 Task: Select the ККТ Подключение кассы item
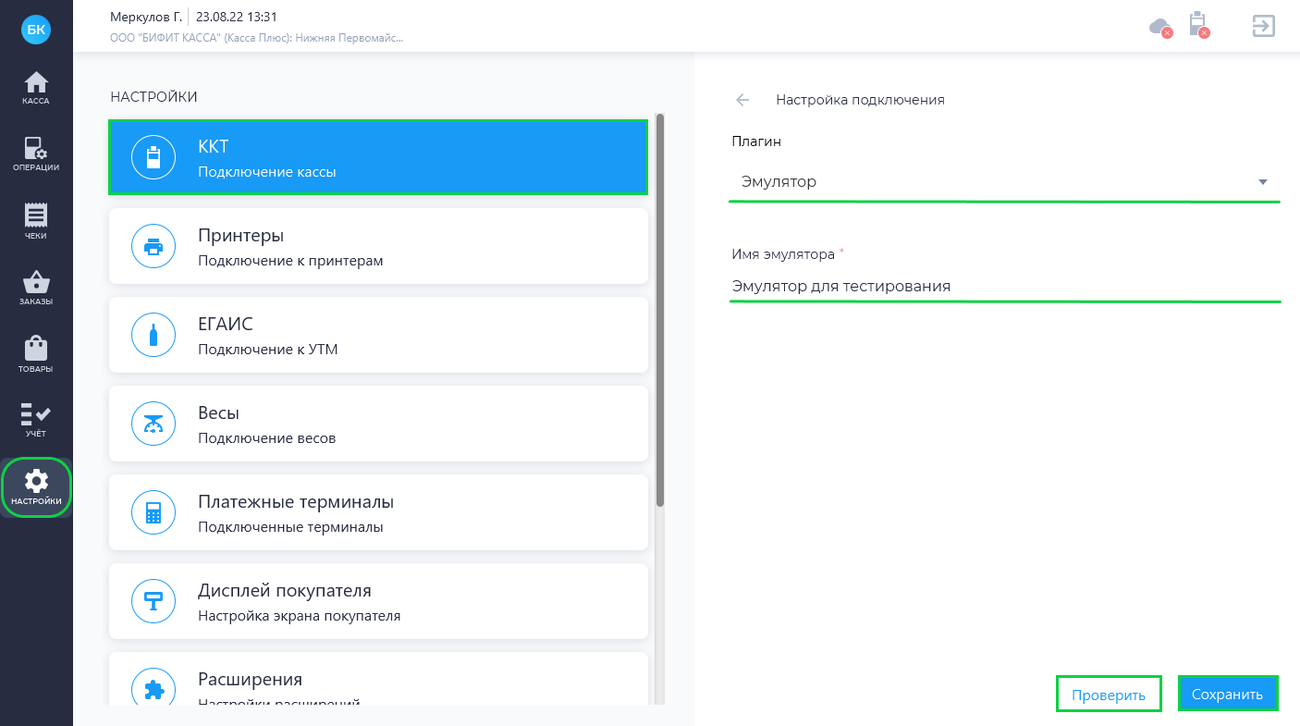click(378, 157)
